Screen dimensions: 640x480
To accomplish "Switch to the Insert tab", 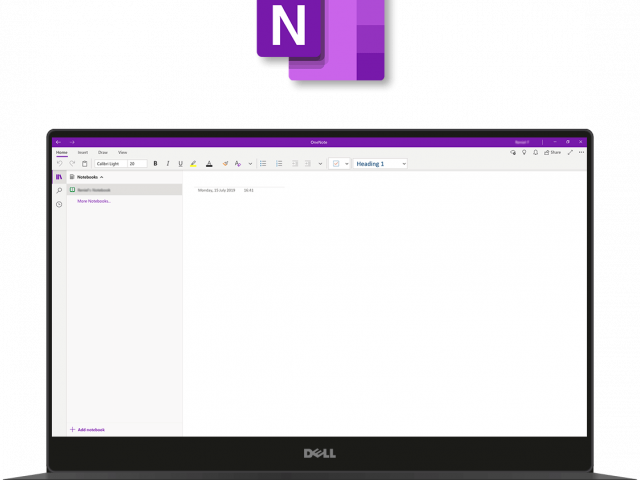I will click(82, 152).
